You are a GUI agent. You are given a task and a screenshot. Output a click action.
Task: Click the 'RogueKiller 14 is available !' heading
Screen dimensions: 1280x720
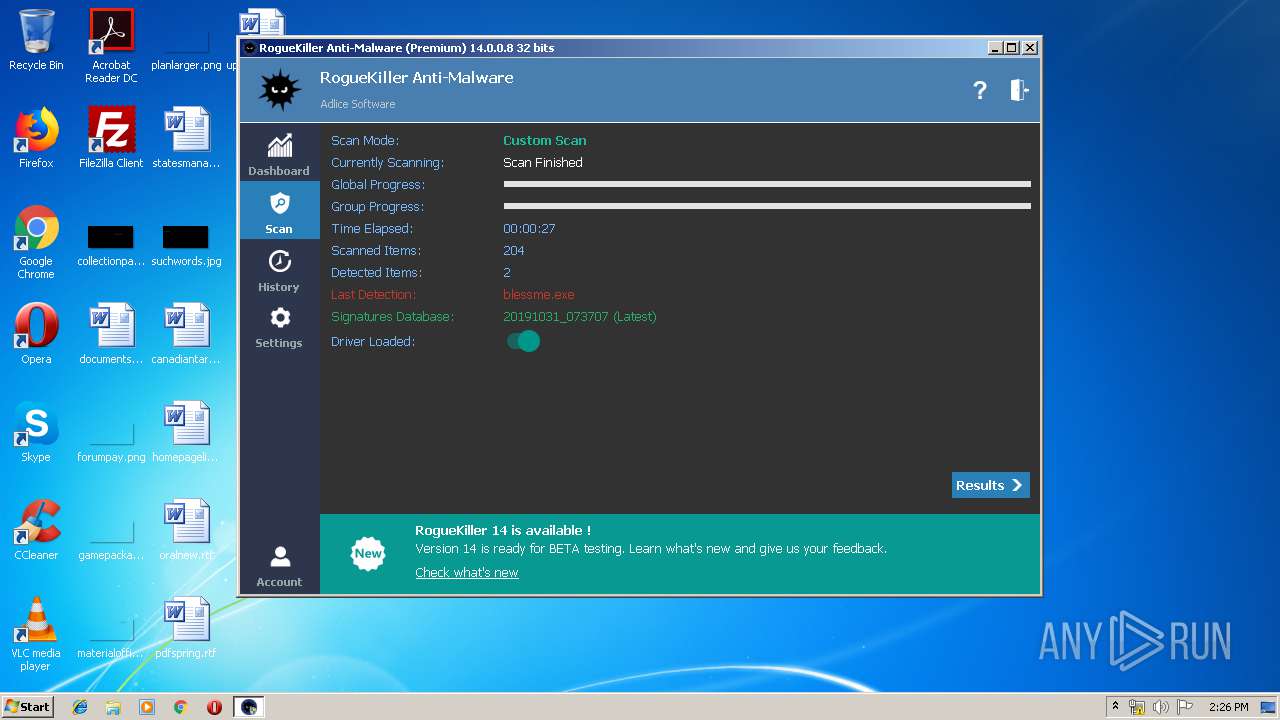click(503, 530)
